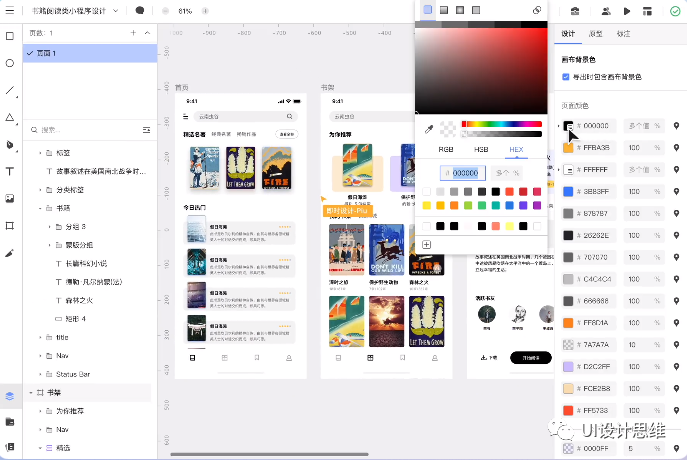Collapse the 书架 frame layer
687x460 pixels.
(x=31, y=393)
